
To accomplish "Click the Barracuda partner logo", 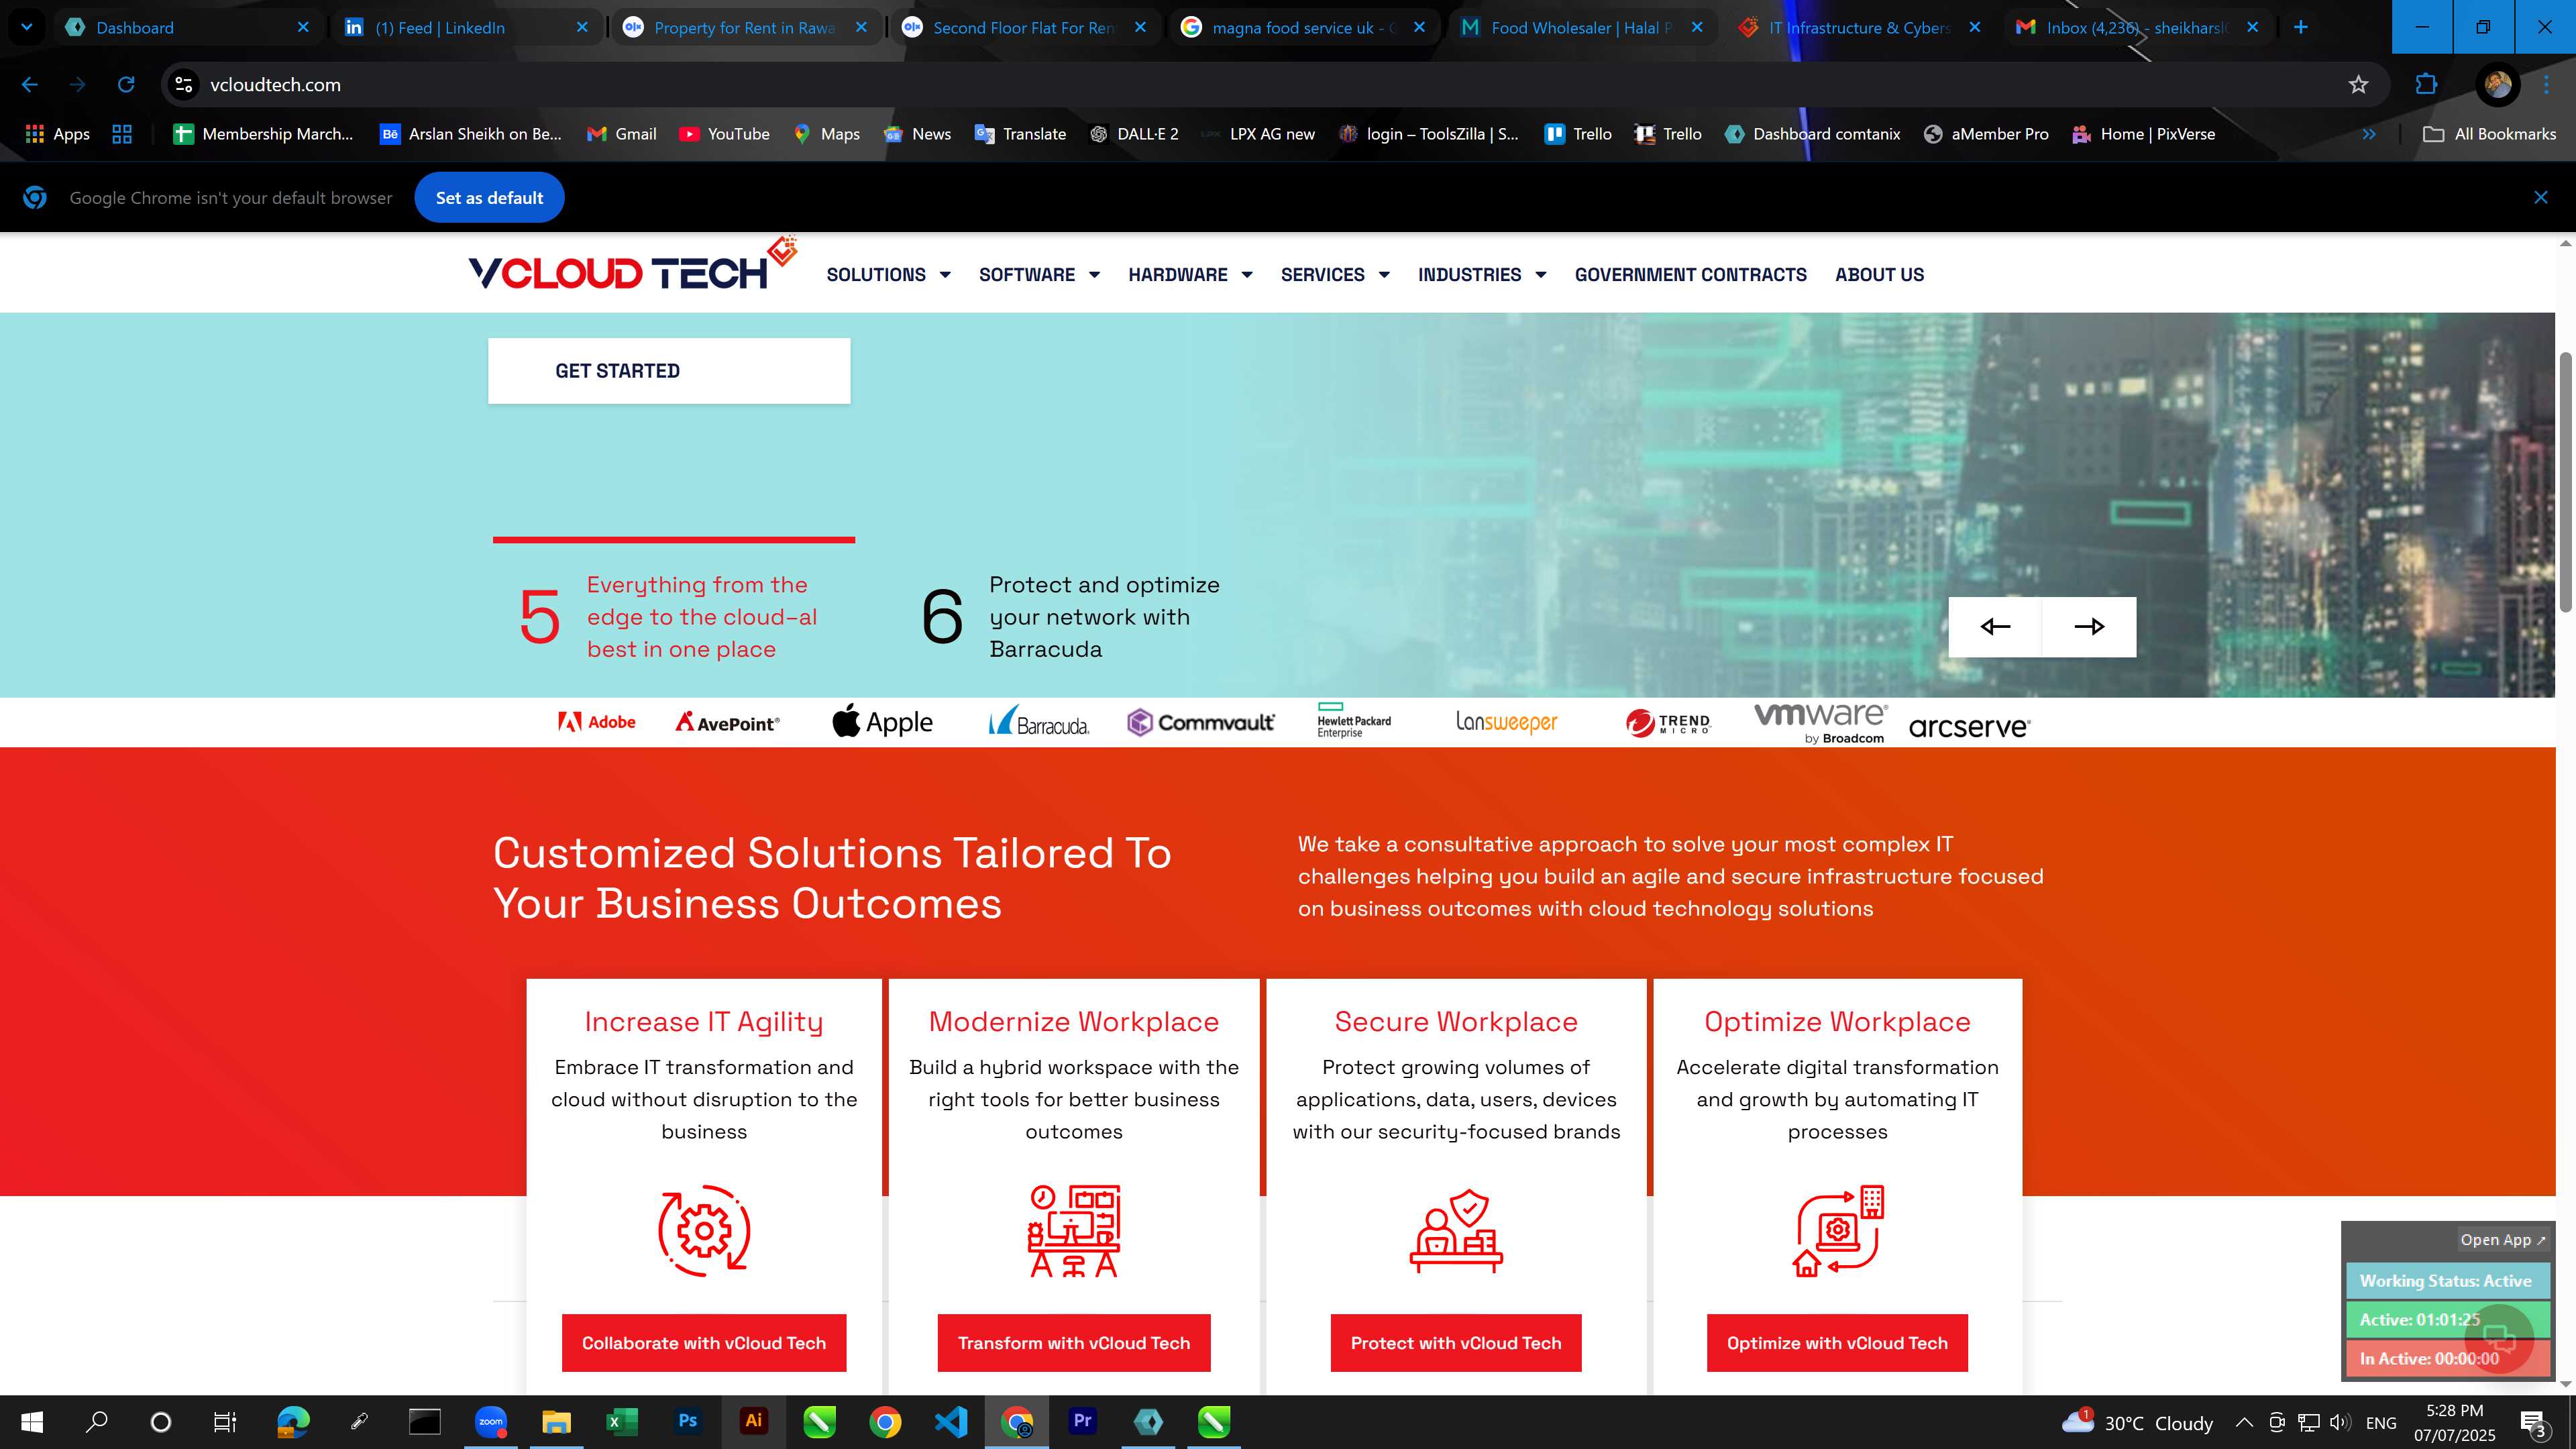I will [1039, 721].
